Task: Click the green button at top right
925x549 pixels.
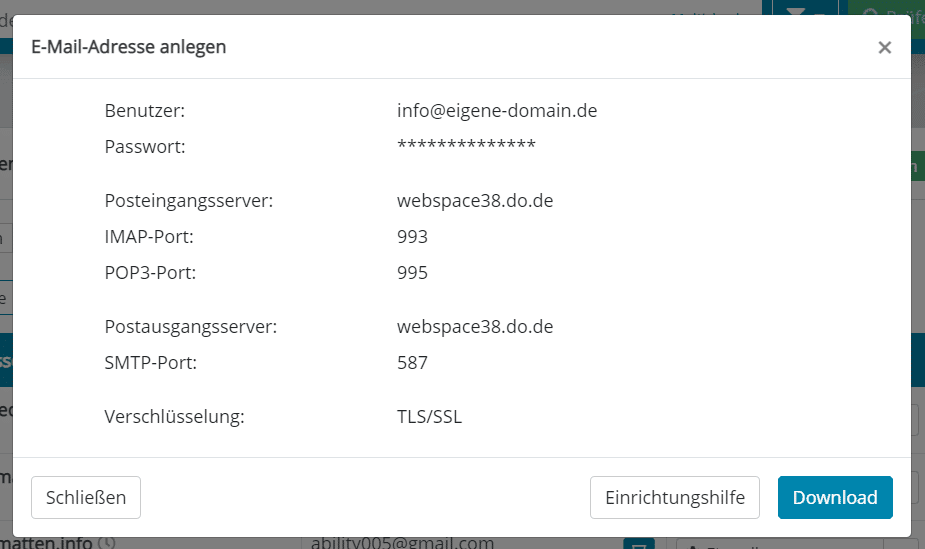Action: point(886,8)
